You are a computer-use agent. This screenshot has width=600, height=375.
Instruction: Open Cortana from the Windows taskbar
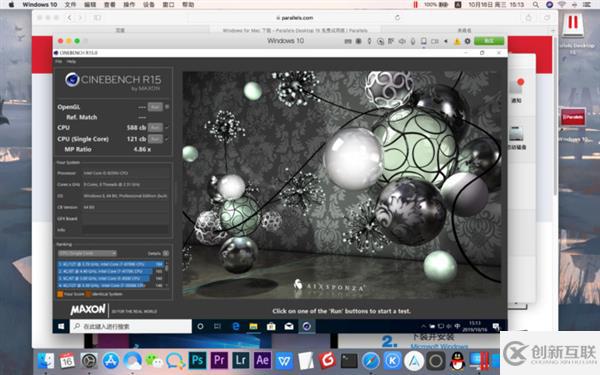click(200, 326)
